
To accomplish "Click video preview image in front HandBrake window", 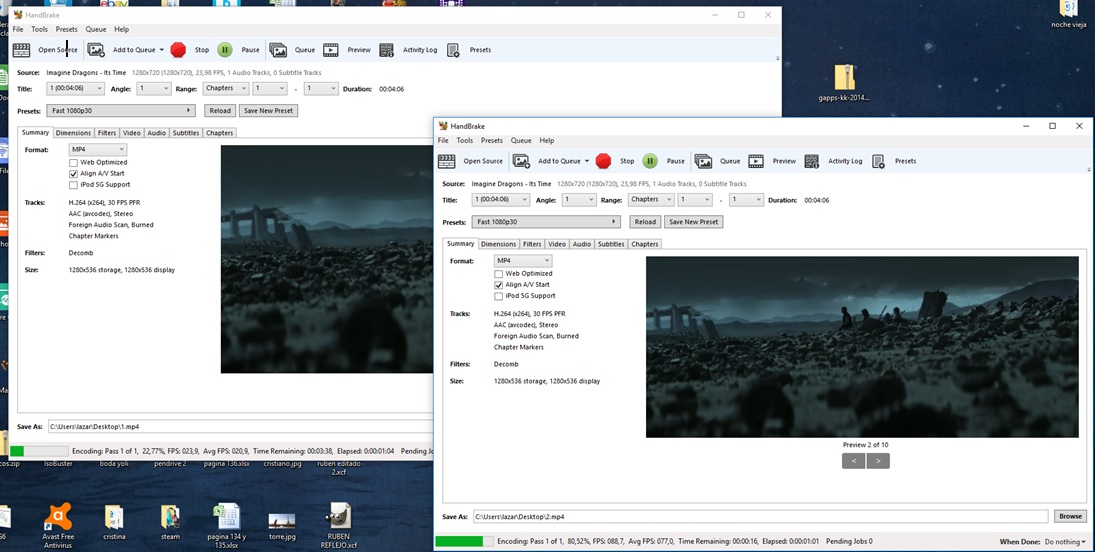I will (x=862, y=347).
